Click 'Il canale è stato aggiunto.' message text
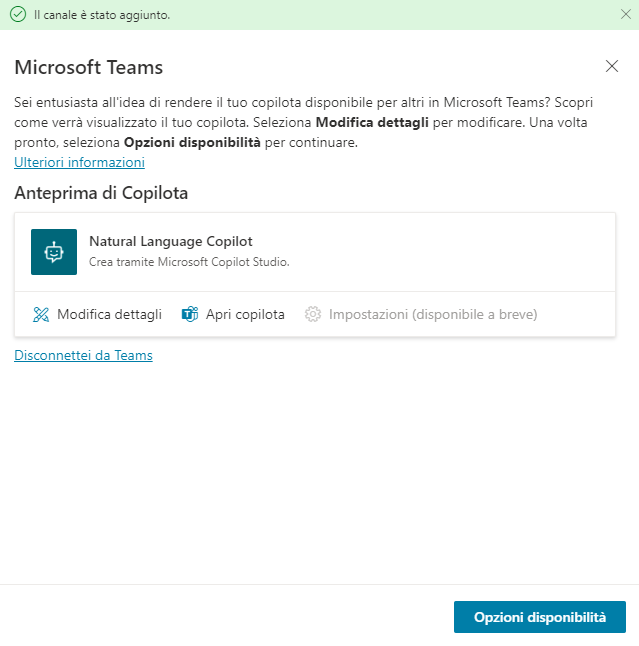Viewport: 639px width, 646px height. [102, 15]
